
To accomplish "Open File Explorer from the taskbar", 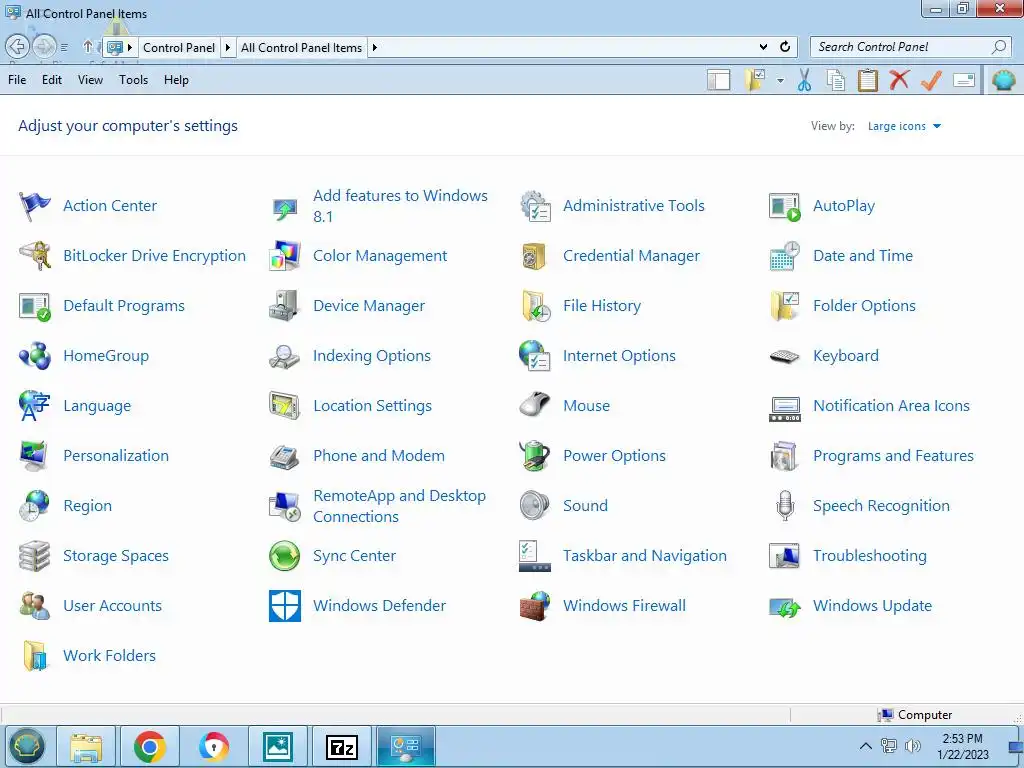I will click(86, 746).
